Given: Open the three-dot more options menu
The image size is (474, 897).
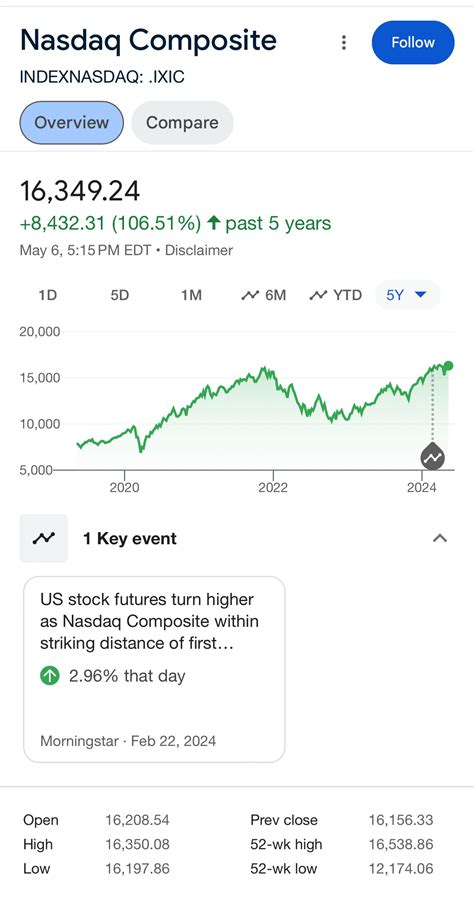Looking at the screenshot, I should [344, 43].
